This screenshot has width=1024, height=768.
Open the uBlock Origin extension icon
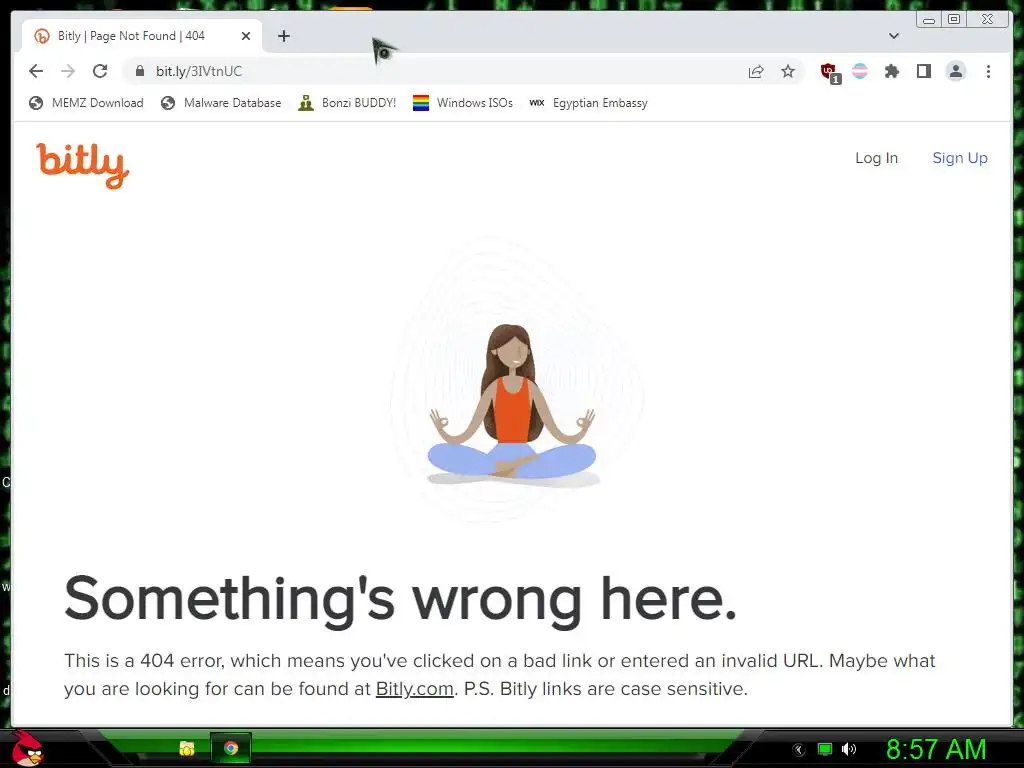[x=829, y=72]
